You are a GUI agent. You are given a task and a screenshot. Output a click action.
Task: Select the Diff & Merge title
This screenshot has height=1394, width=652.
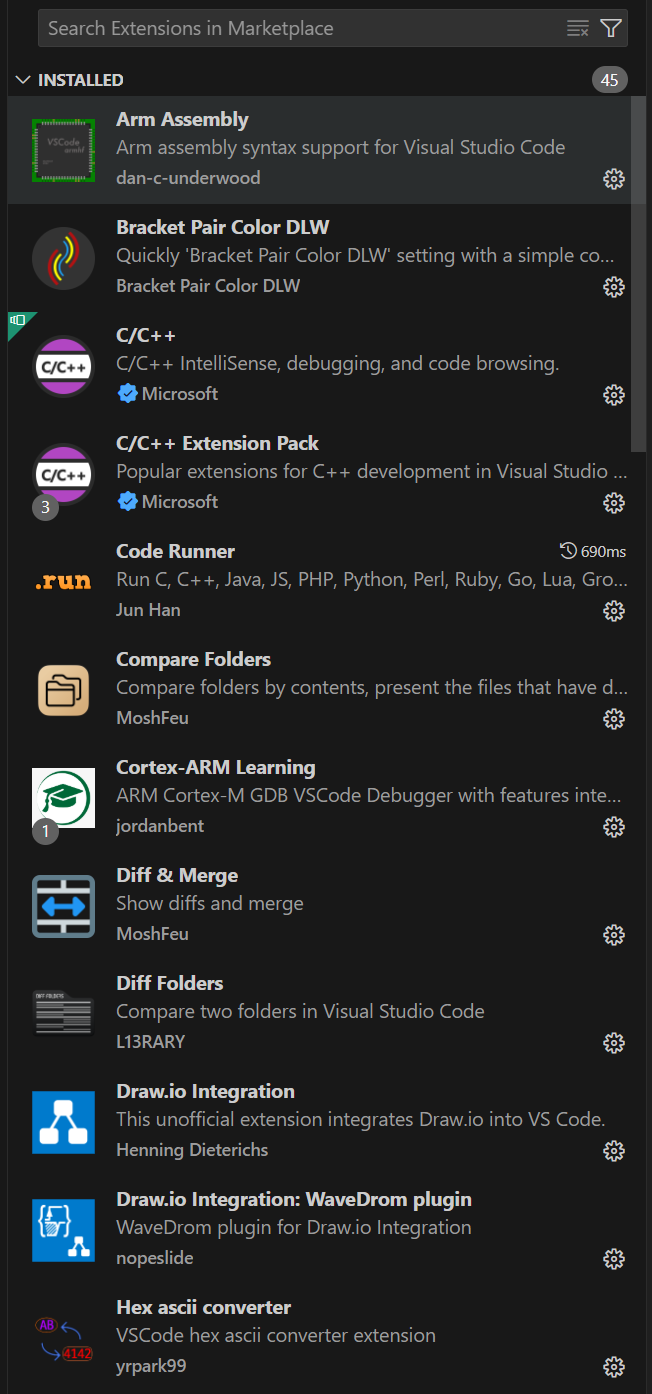[x=177, y=875]
